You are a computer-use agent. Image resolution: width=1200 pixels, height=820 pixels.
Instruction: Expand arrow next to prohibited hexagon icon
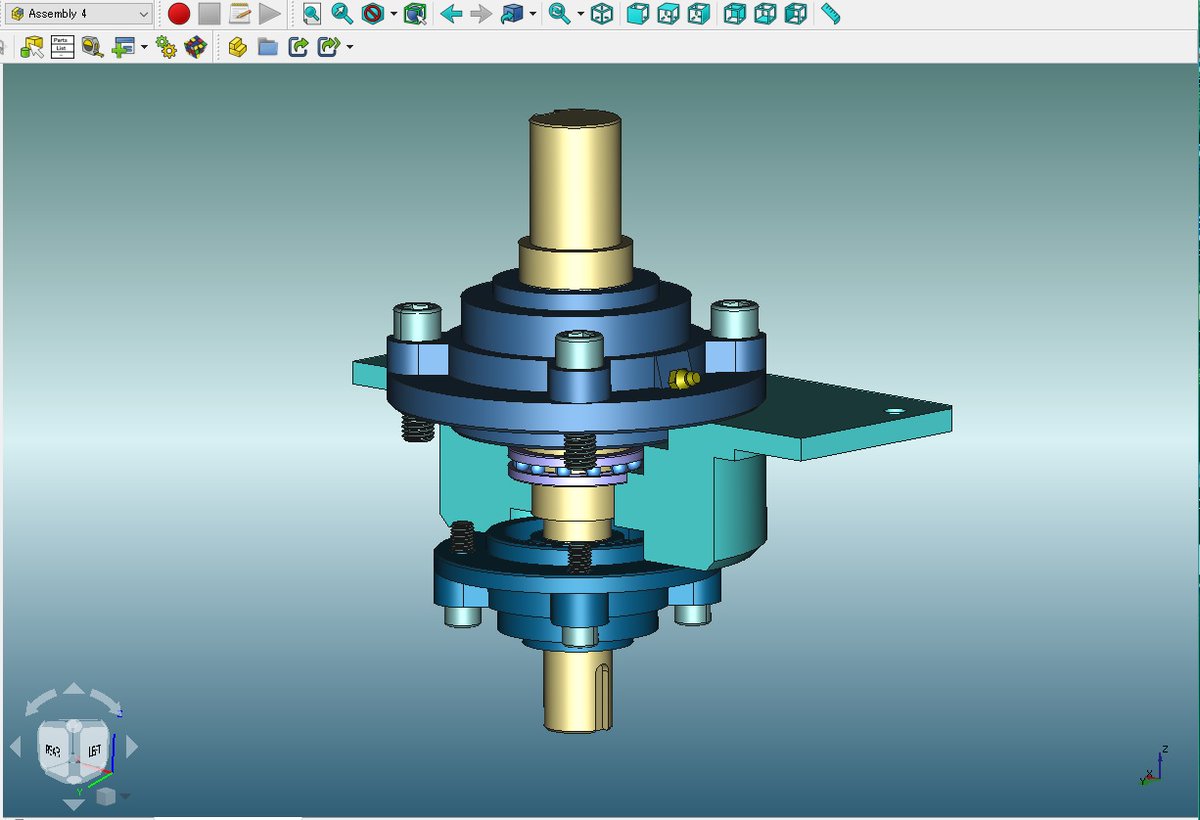[394, 14]
